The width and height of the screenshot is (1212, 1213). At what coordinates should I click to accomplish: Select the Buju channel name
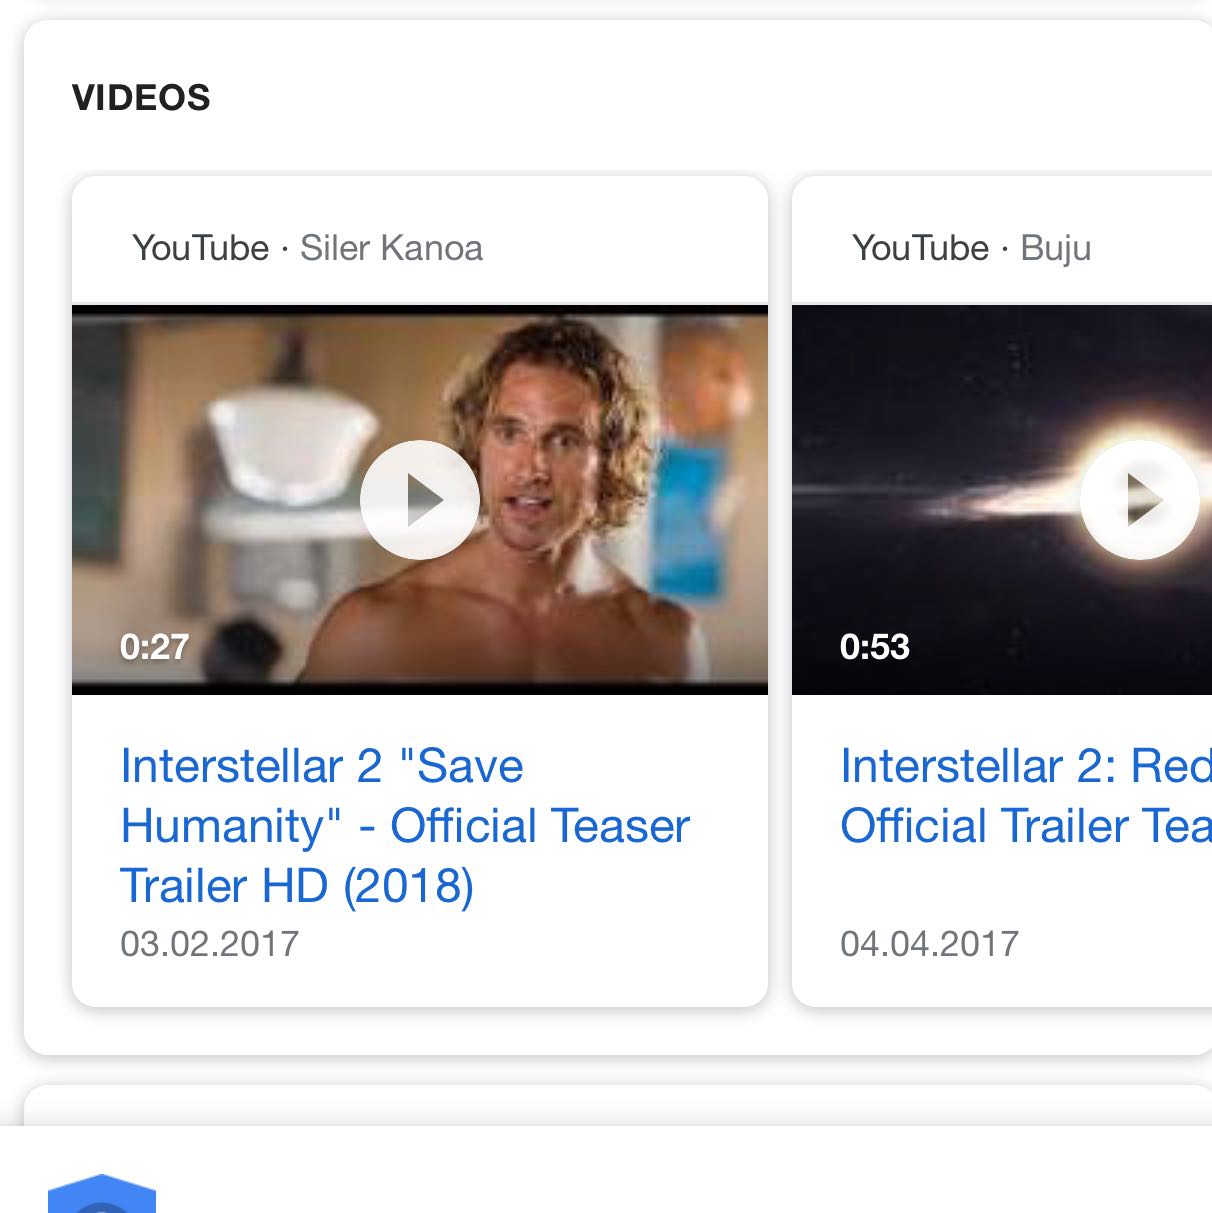[x=1055, y=248]
